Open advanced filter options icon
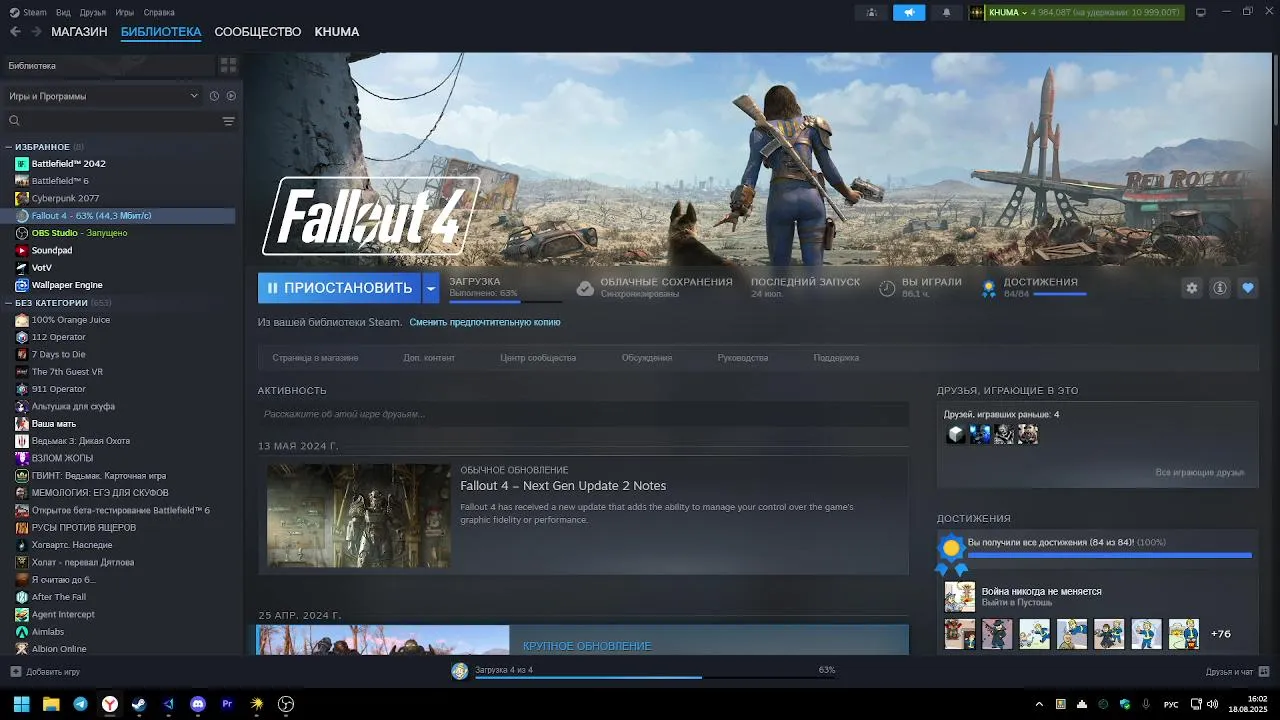The width and height of the screenshot is (1280, 720). pos(228,121)
